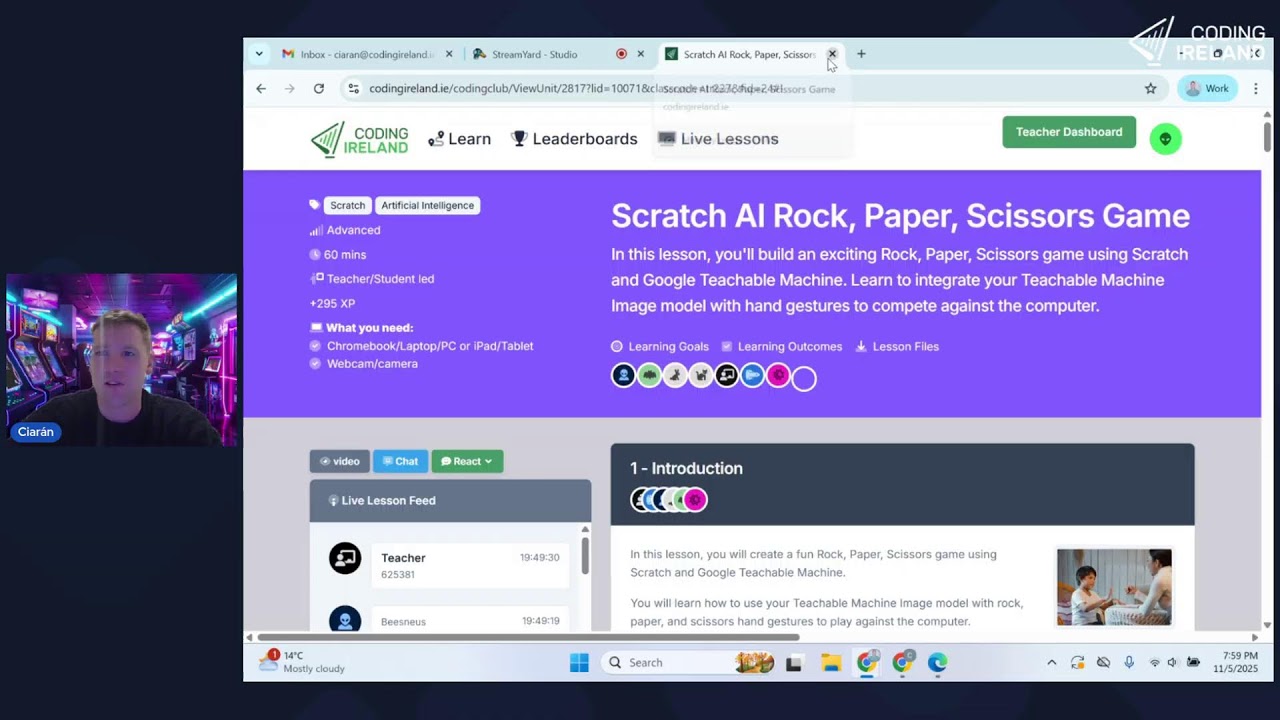The height and width of the screenshot is (720, 1280).
Task: Click the 1 - Introduction section heading
Action: 686,468
